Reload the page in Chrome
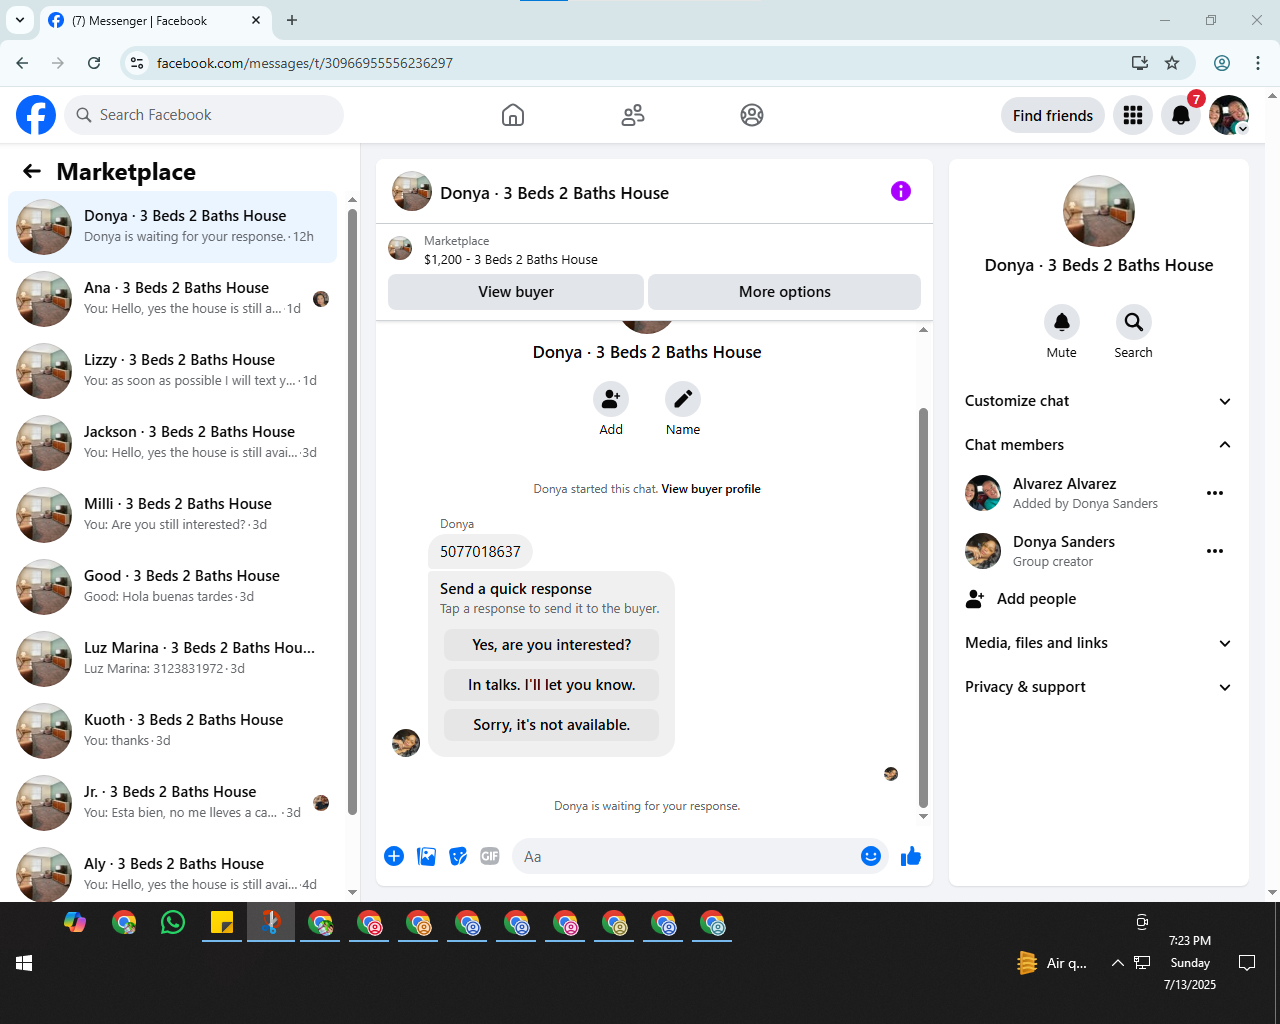1280x1024 pixels. coord(94,63)
